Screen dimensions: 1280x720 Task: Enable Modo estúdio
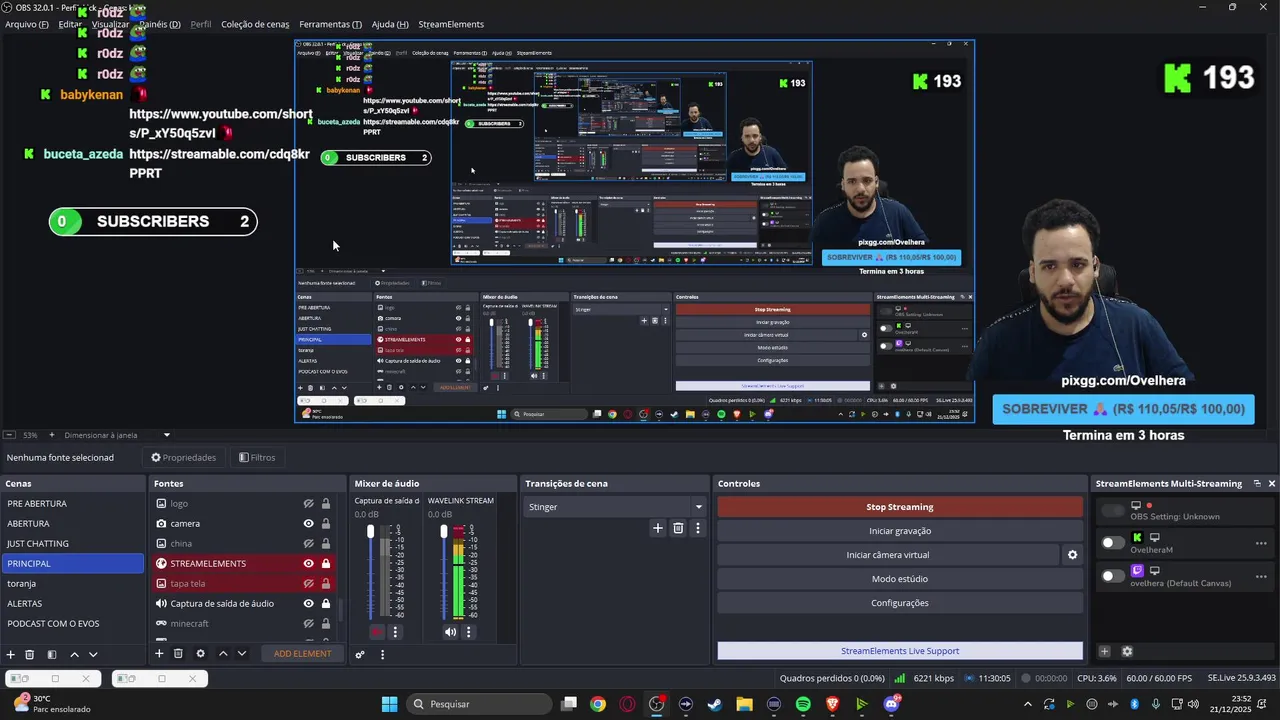(x=900, y=579)
